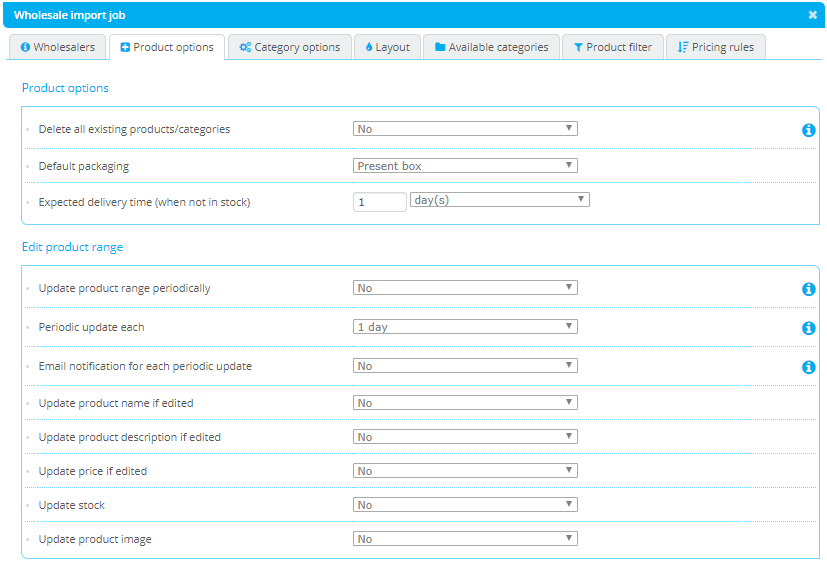
Task: Click info icon beside Update product range periodically
Action: pyautogui.click(x=808, y=289)
